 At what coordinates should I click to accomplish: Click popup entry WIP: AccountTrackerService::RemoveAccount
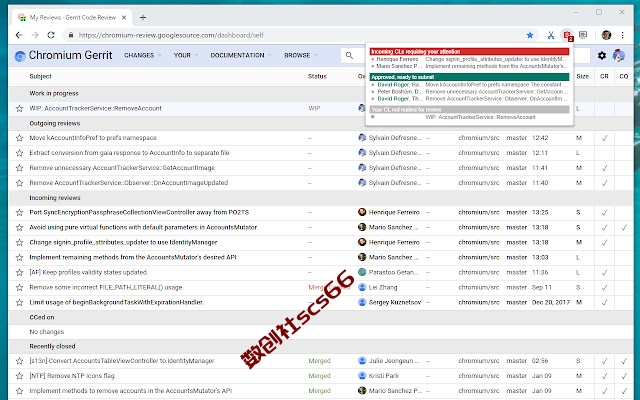pyautogui.click(x=469, y=117)
